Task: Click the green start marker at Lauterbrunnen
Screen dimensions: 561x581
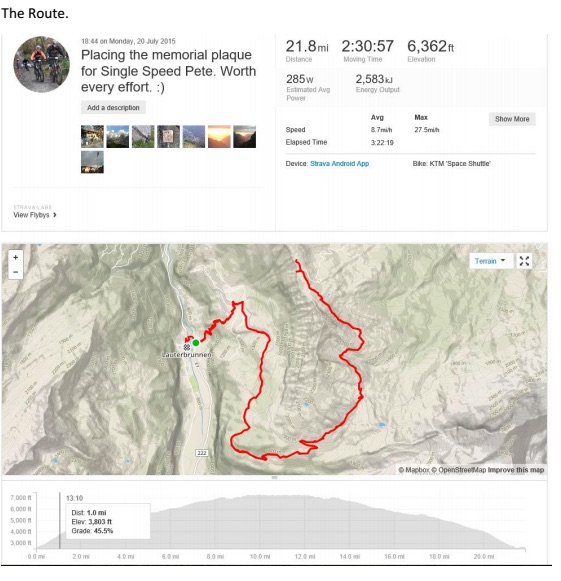Action: [x=196, y=343]
